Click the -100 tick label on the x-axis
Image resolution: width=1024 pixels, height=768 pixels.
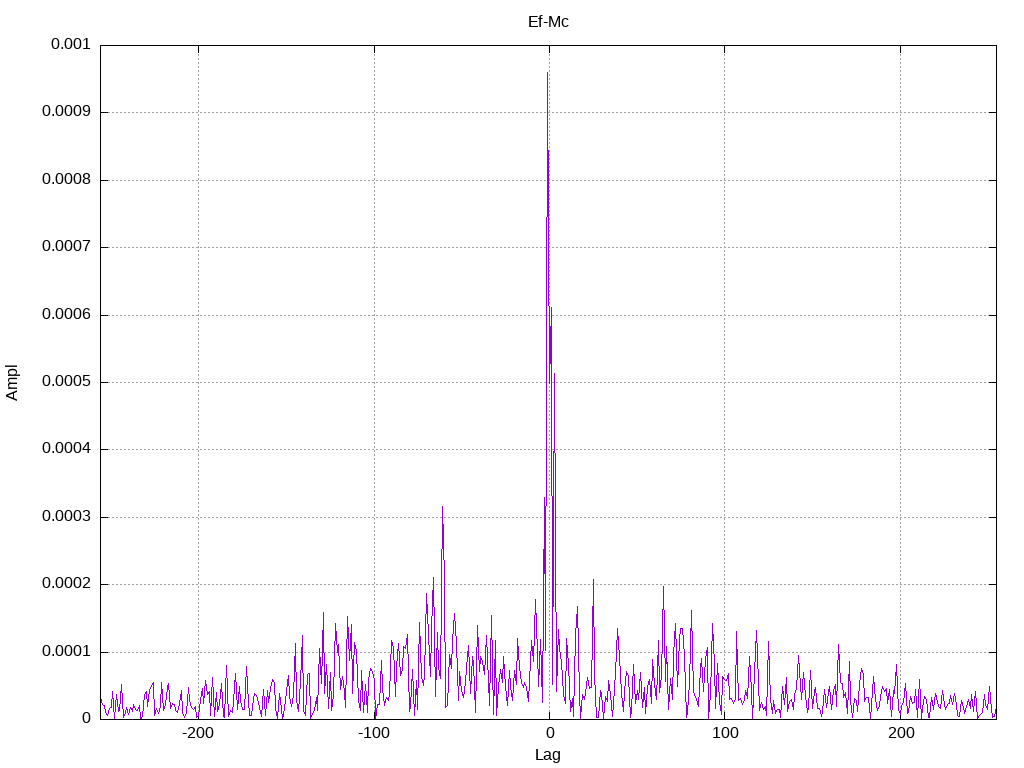point(374,733)
